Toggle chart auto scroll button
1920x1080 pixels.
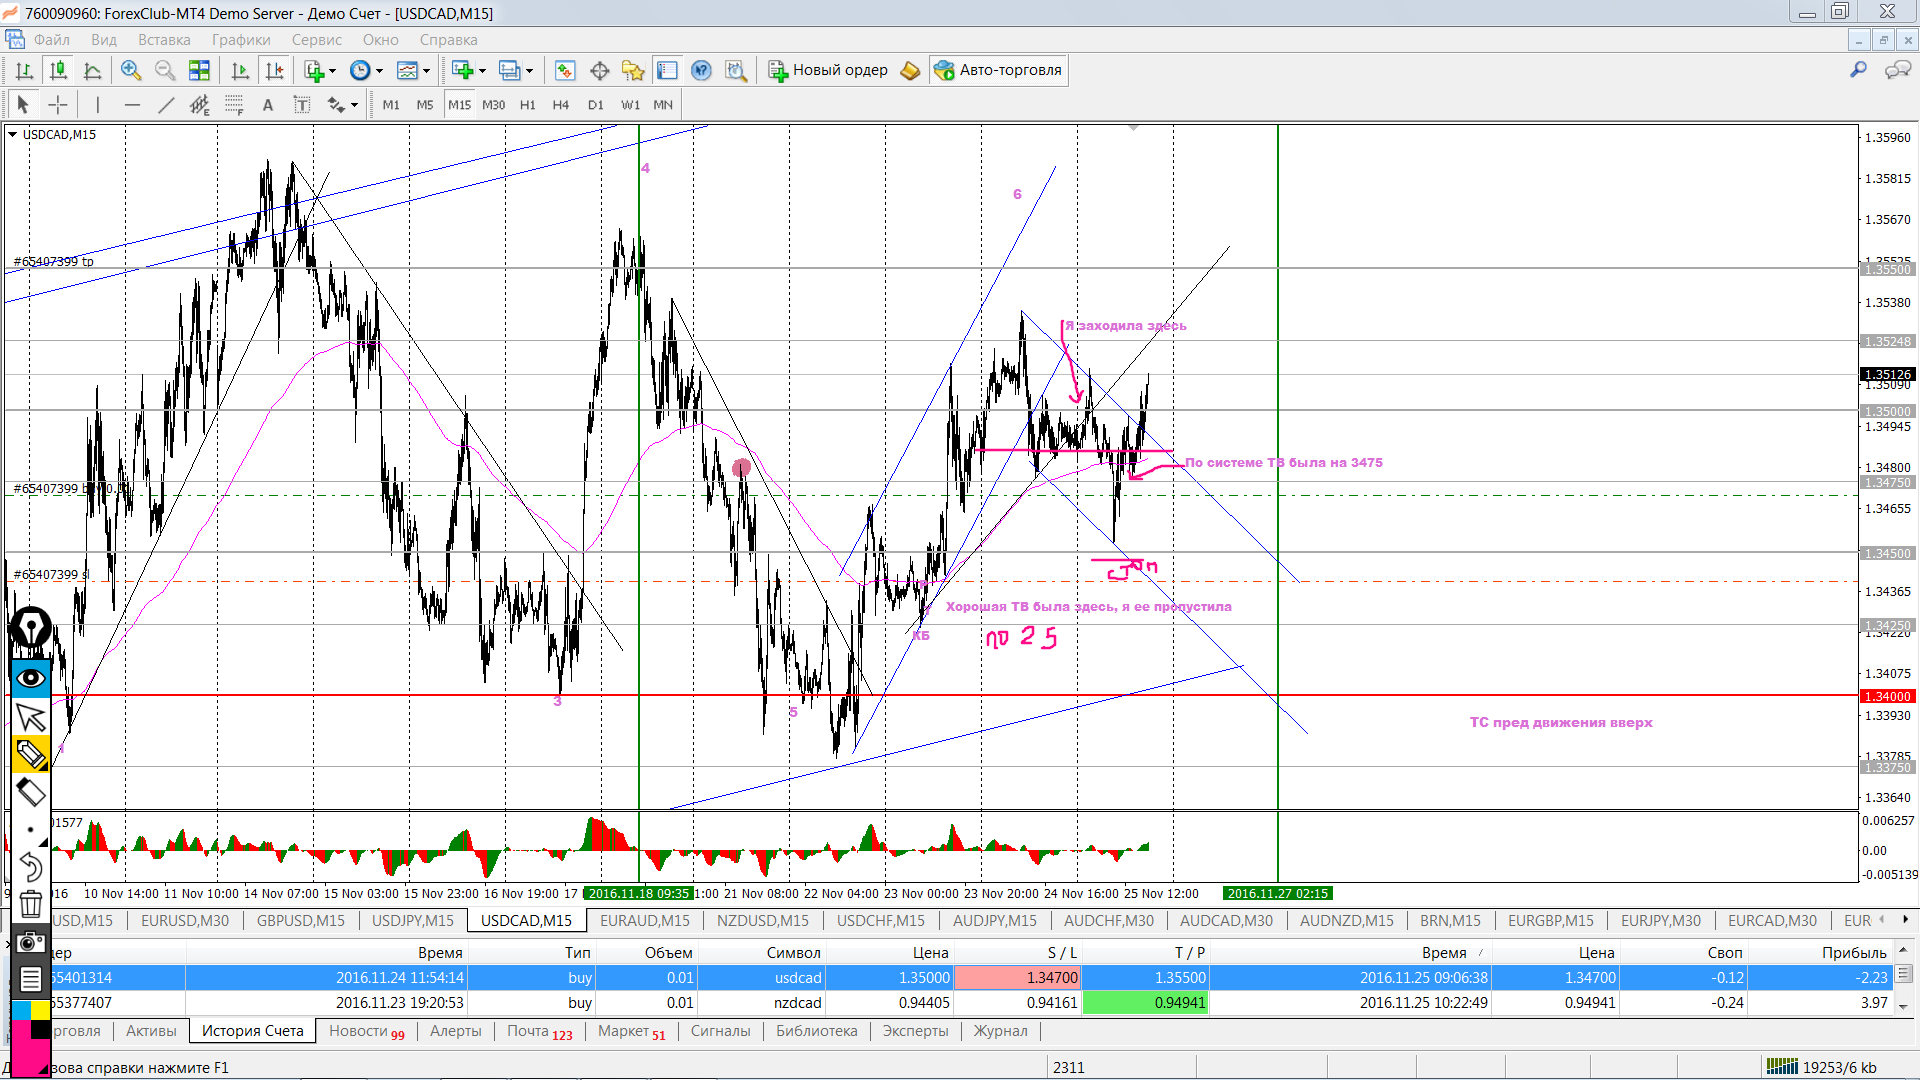click(240, 70)
